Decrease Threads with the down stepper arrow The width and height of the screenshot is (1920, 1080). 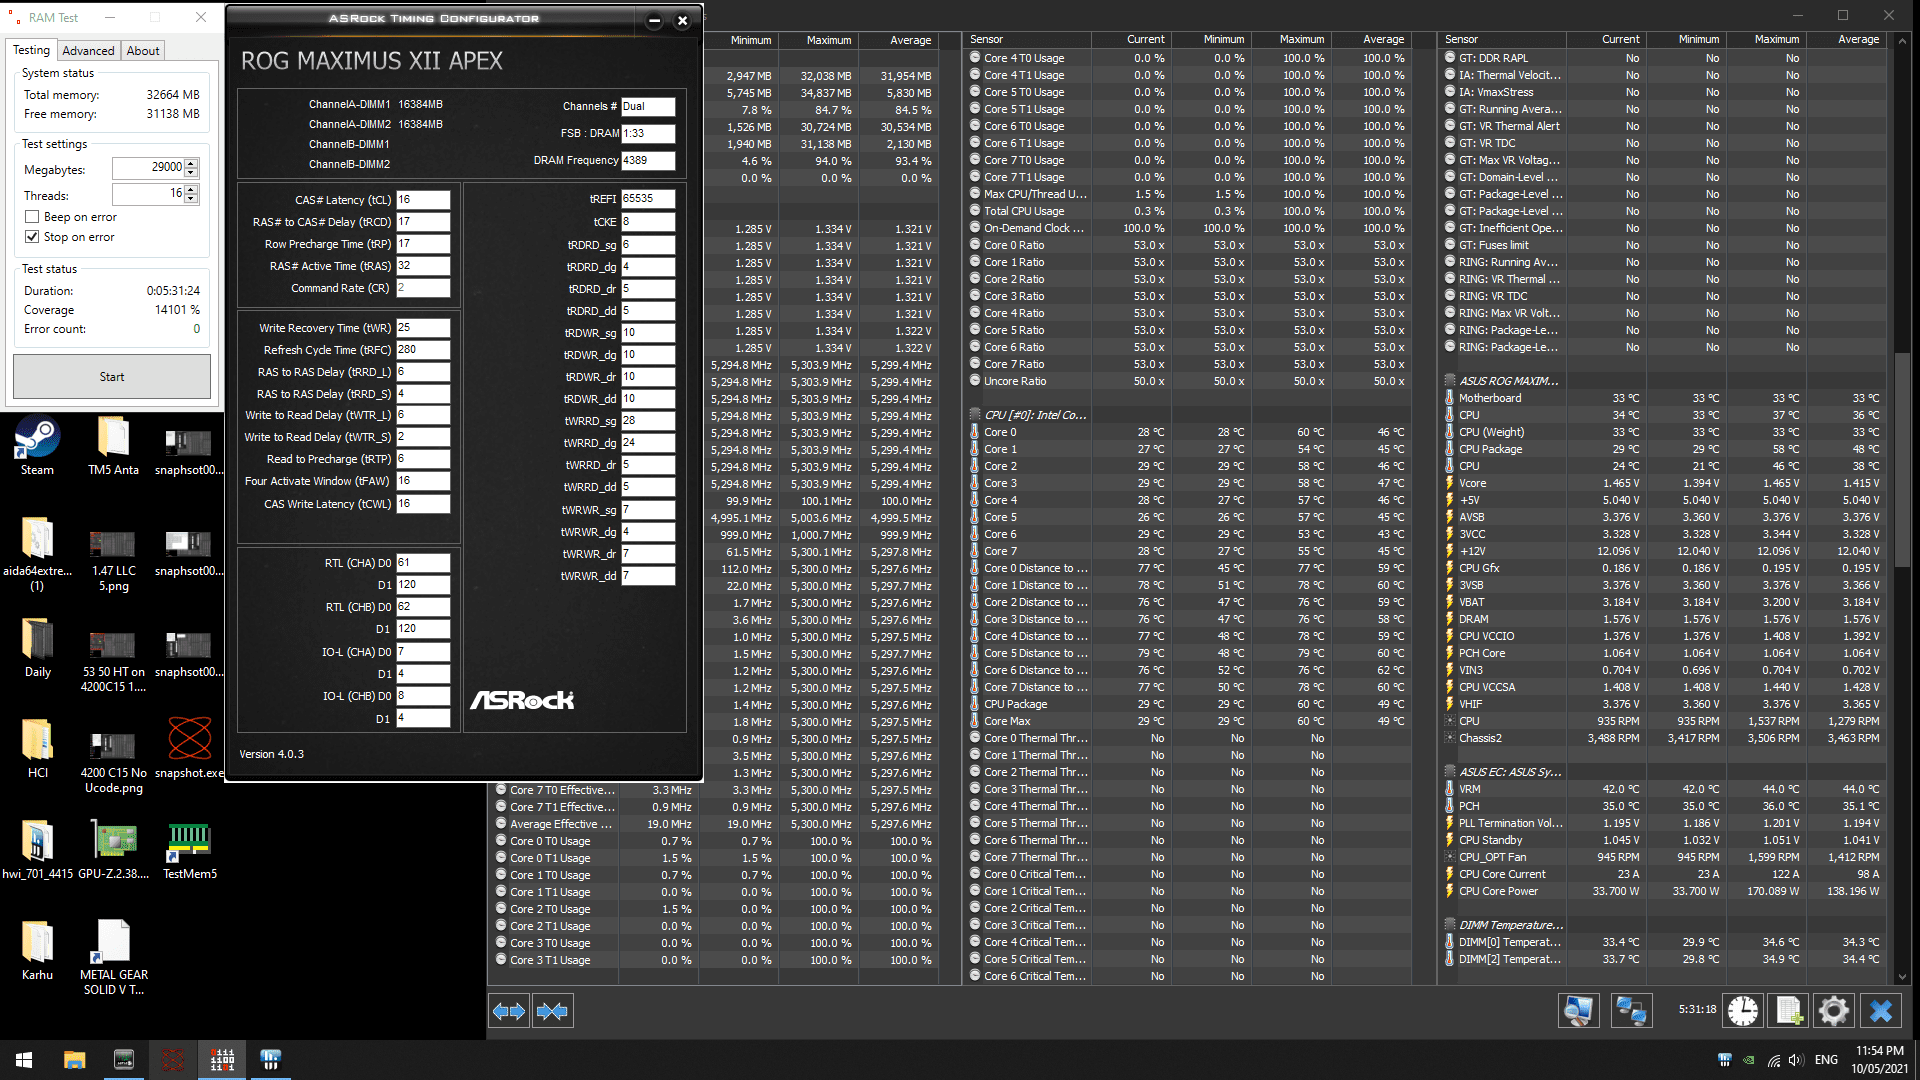point(192,199)
